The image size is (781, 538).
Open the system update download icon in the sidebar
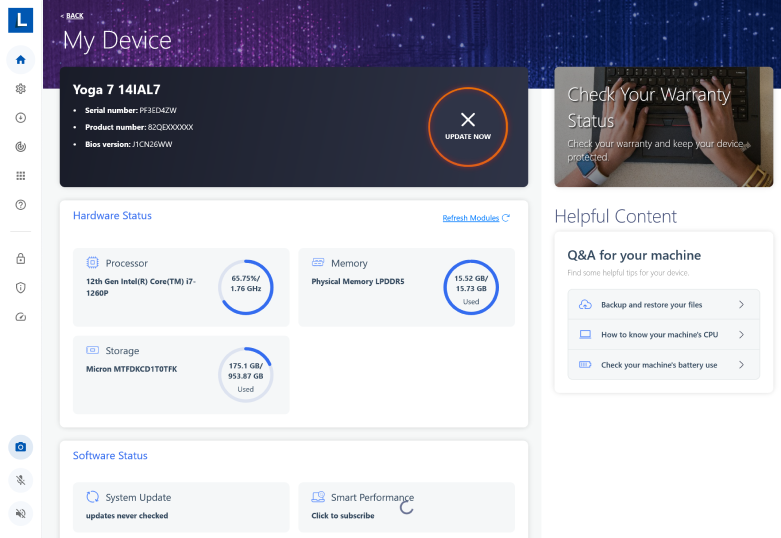click(20, 118)
